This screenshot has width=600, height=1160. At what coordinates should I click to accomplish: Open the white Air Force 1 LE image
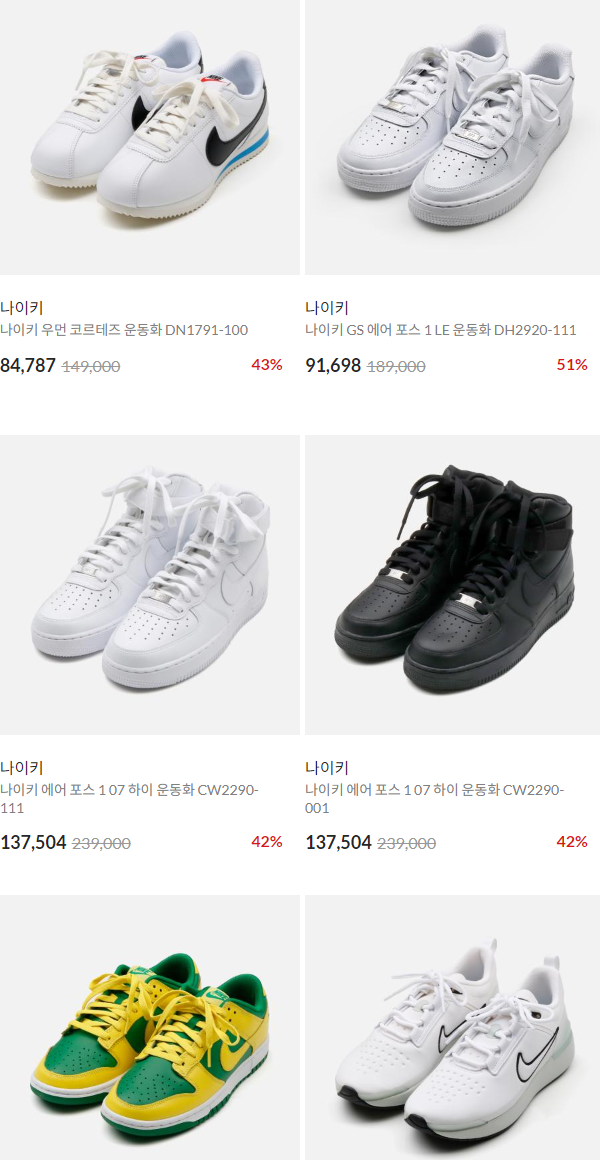click(453, 137)
